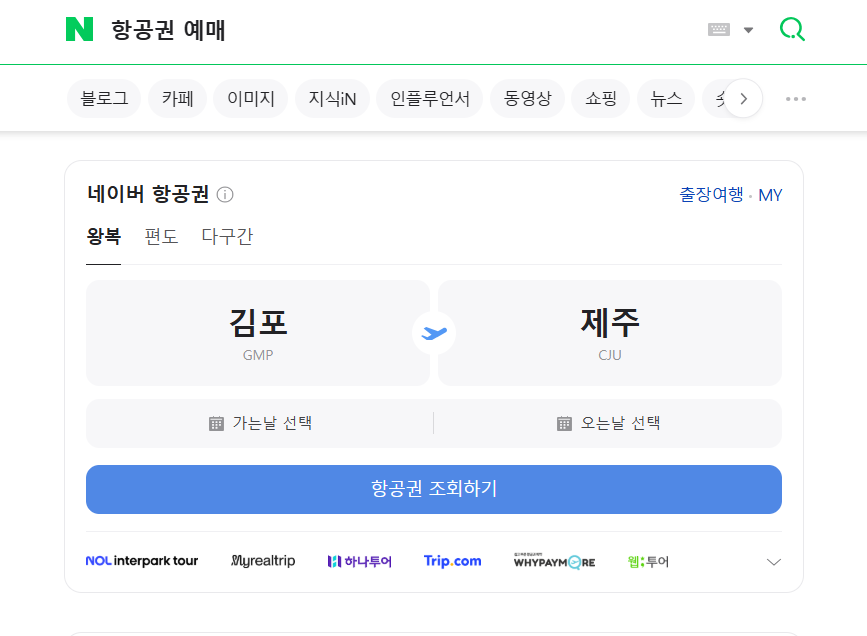Screen dimensions: 867x636
Task: Open search with the magnifier icon
Action: pos(791,29)
